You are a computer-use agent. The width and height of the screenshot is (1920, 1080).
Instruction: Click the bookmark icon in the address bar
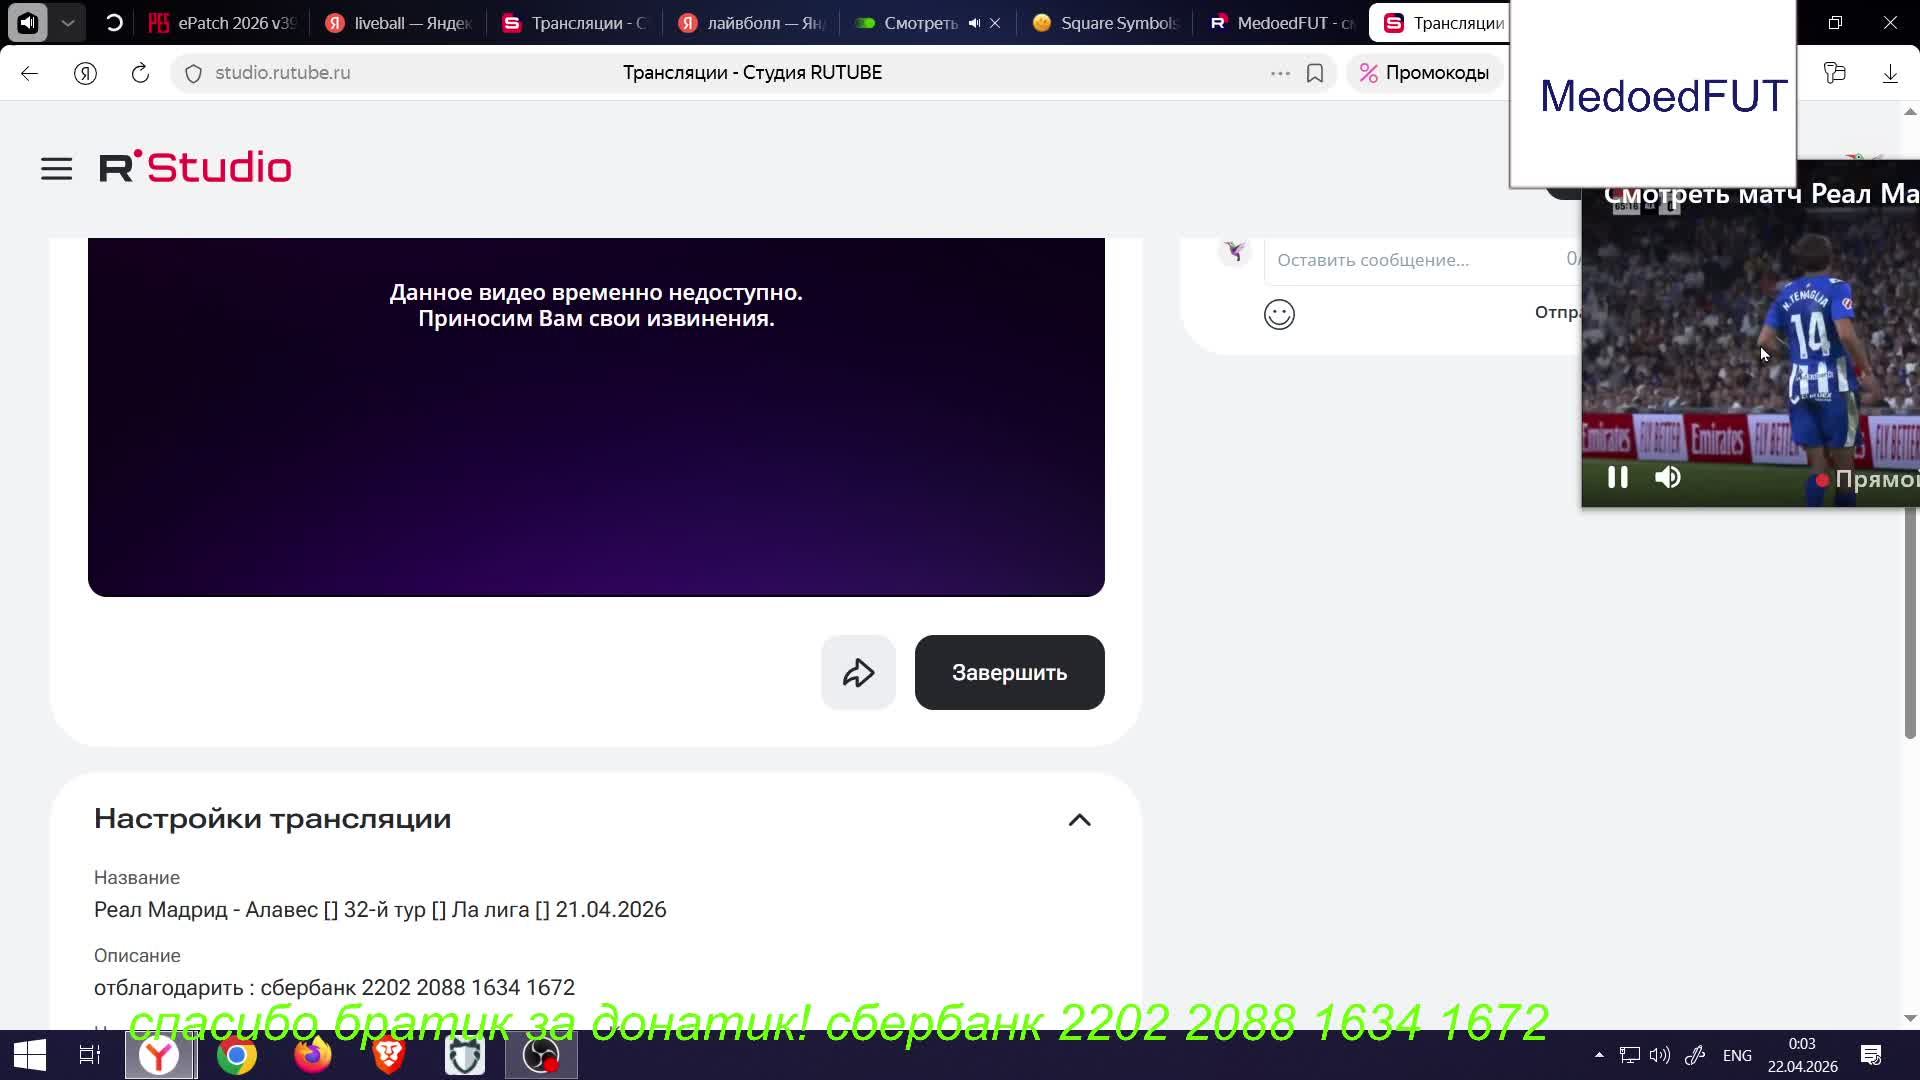click(x=1315, y=73)
